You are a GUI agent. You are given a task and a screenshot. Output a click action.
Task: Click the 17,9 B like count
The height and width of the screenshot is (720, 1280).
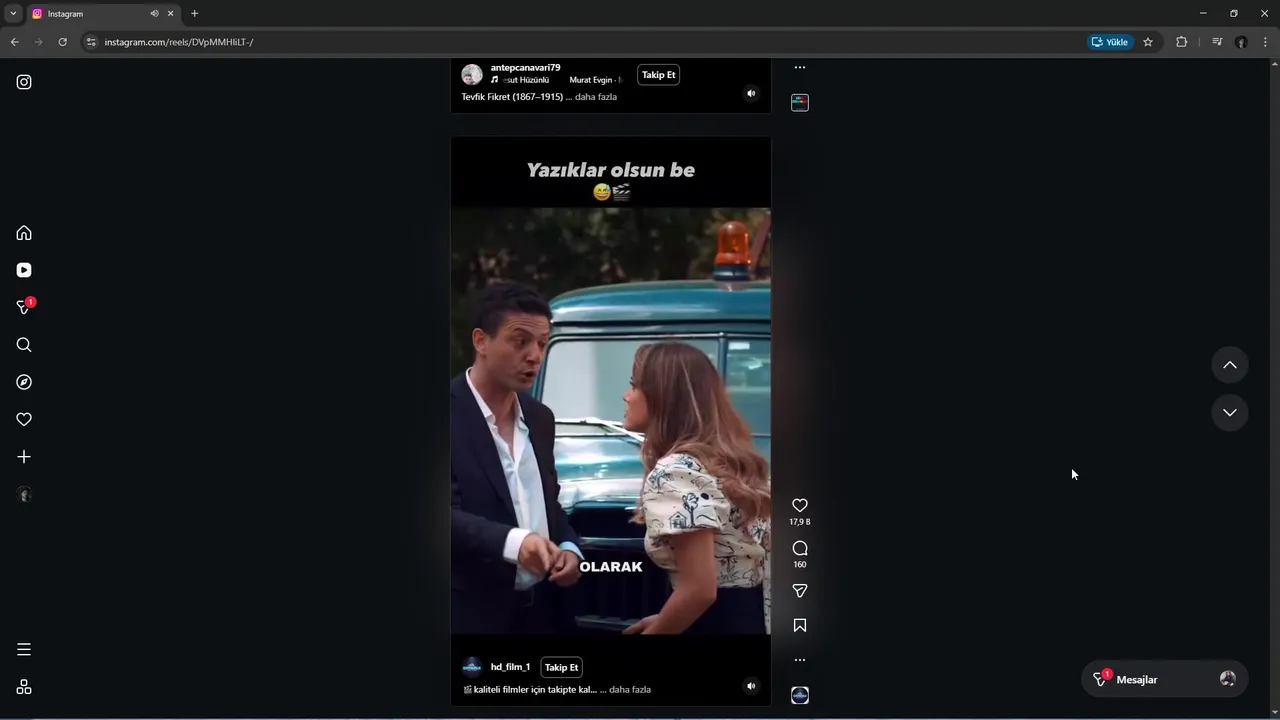(800, 522)
